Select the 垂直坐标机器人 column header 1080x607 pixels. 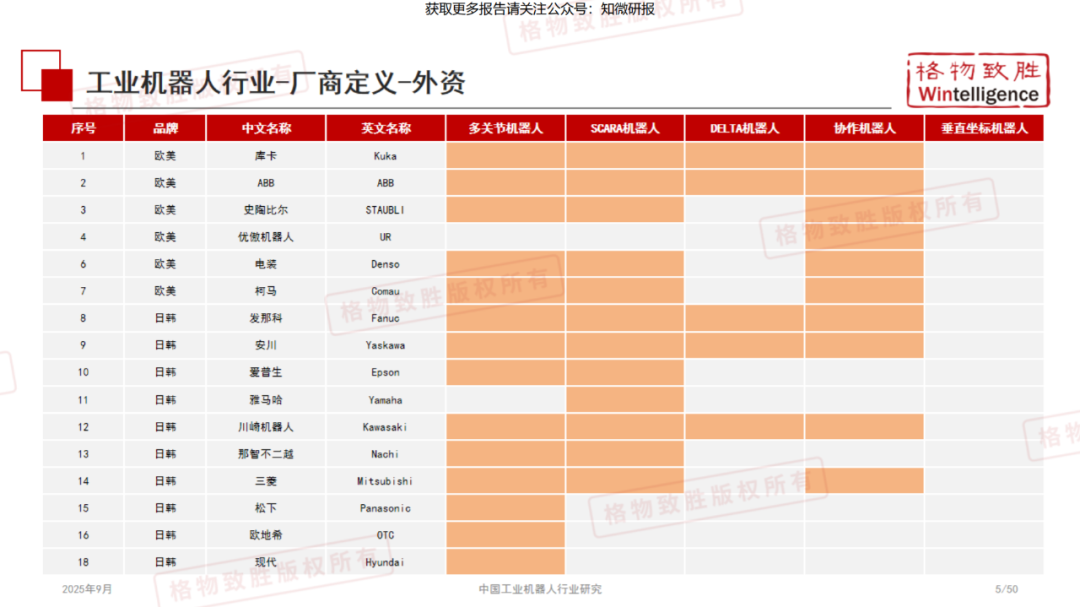pos(984,128)
